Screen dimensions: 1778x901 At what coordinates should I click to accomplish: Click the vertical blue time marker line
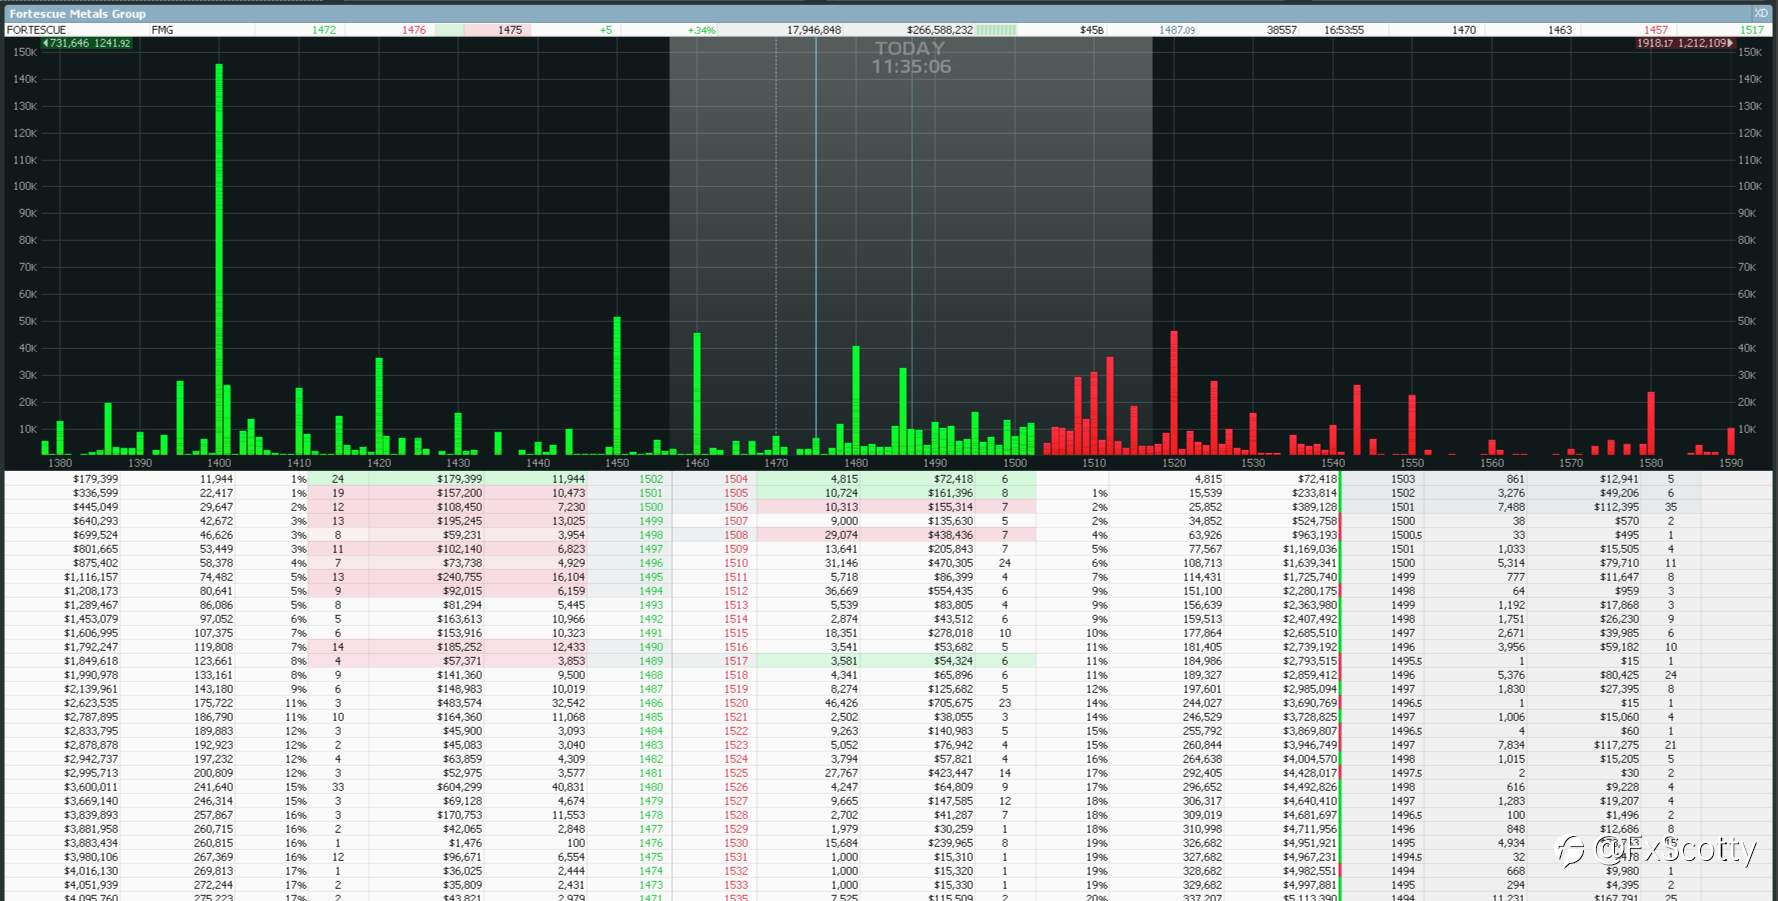click(x=816, y=247)
